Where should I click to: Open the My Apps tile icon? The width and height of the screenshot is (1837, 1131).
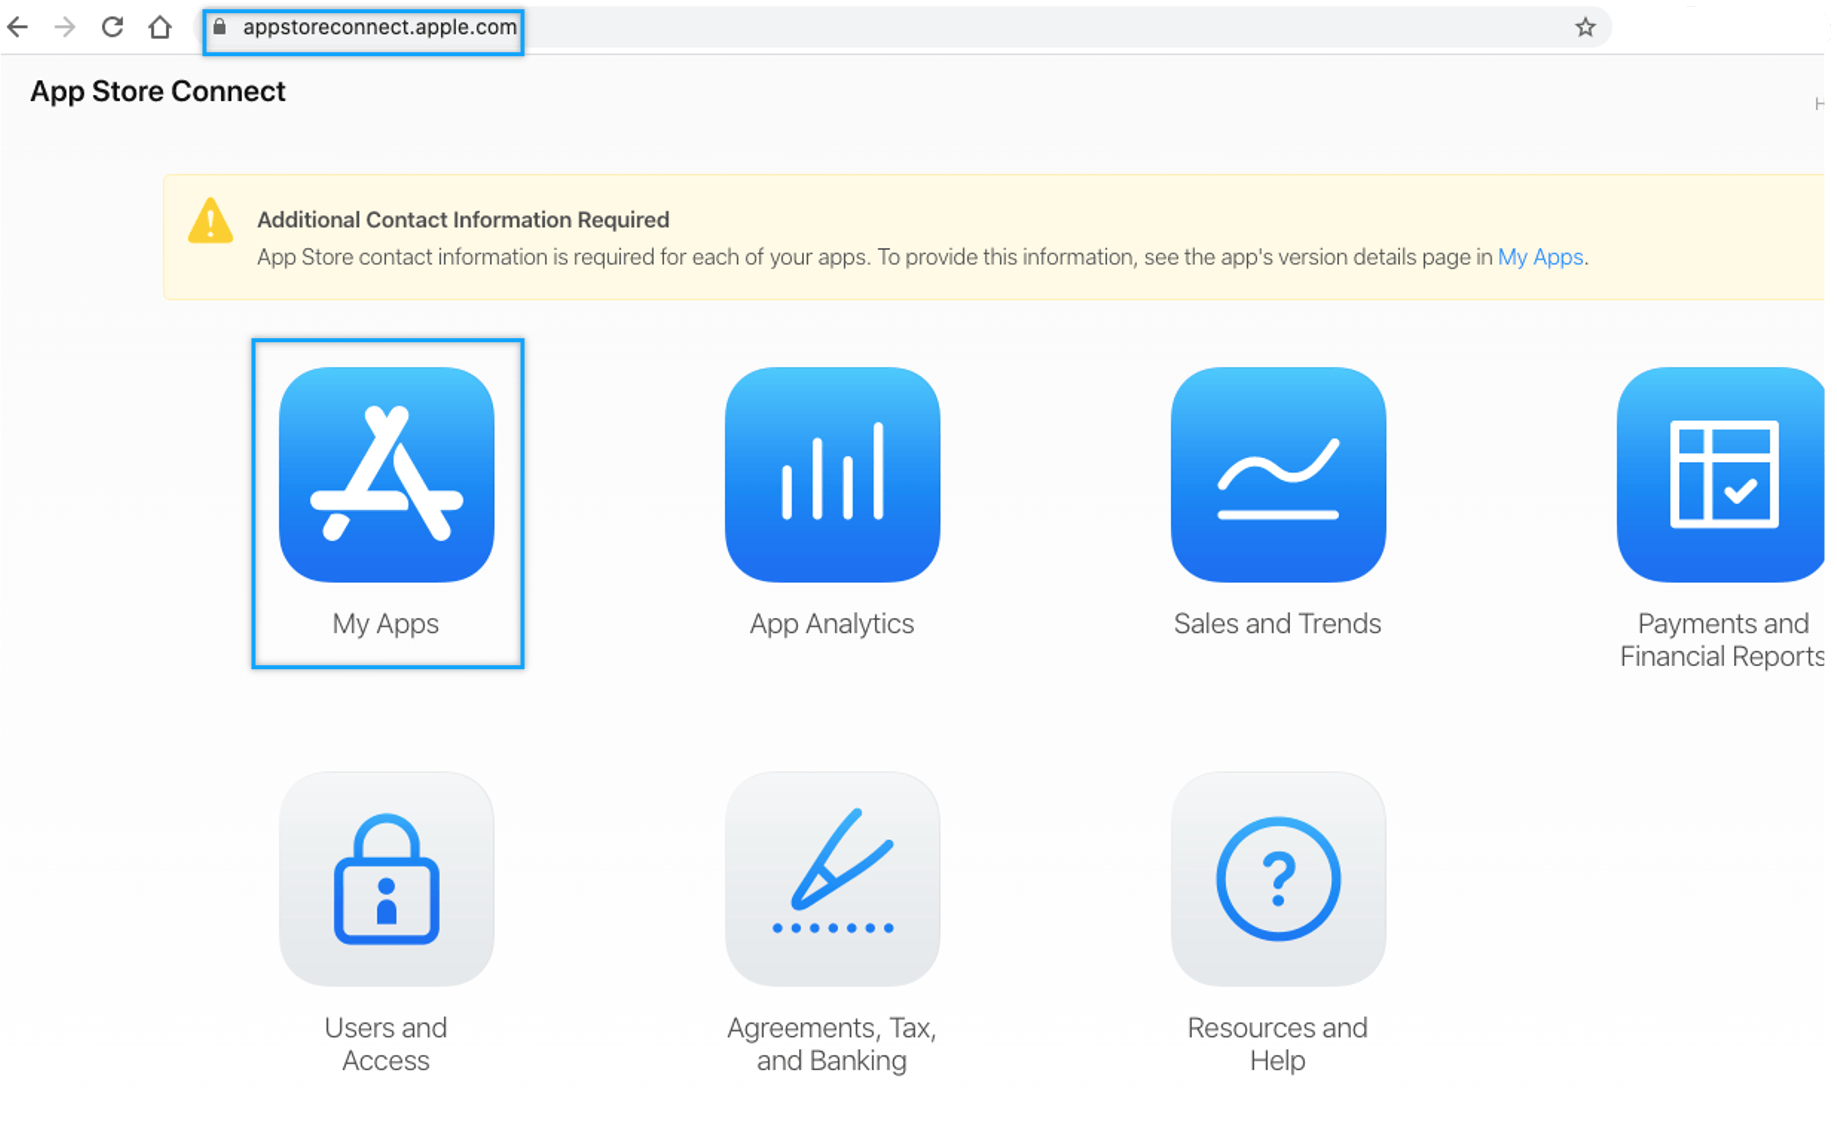(x=386, y=474)
